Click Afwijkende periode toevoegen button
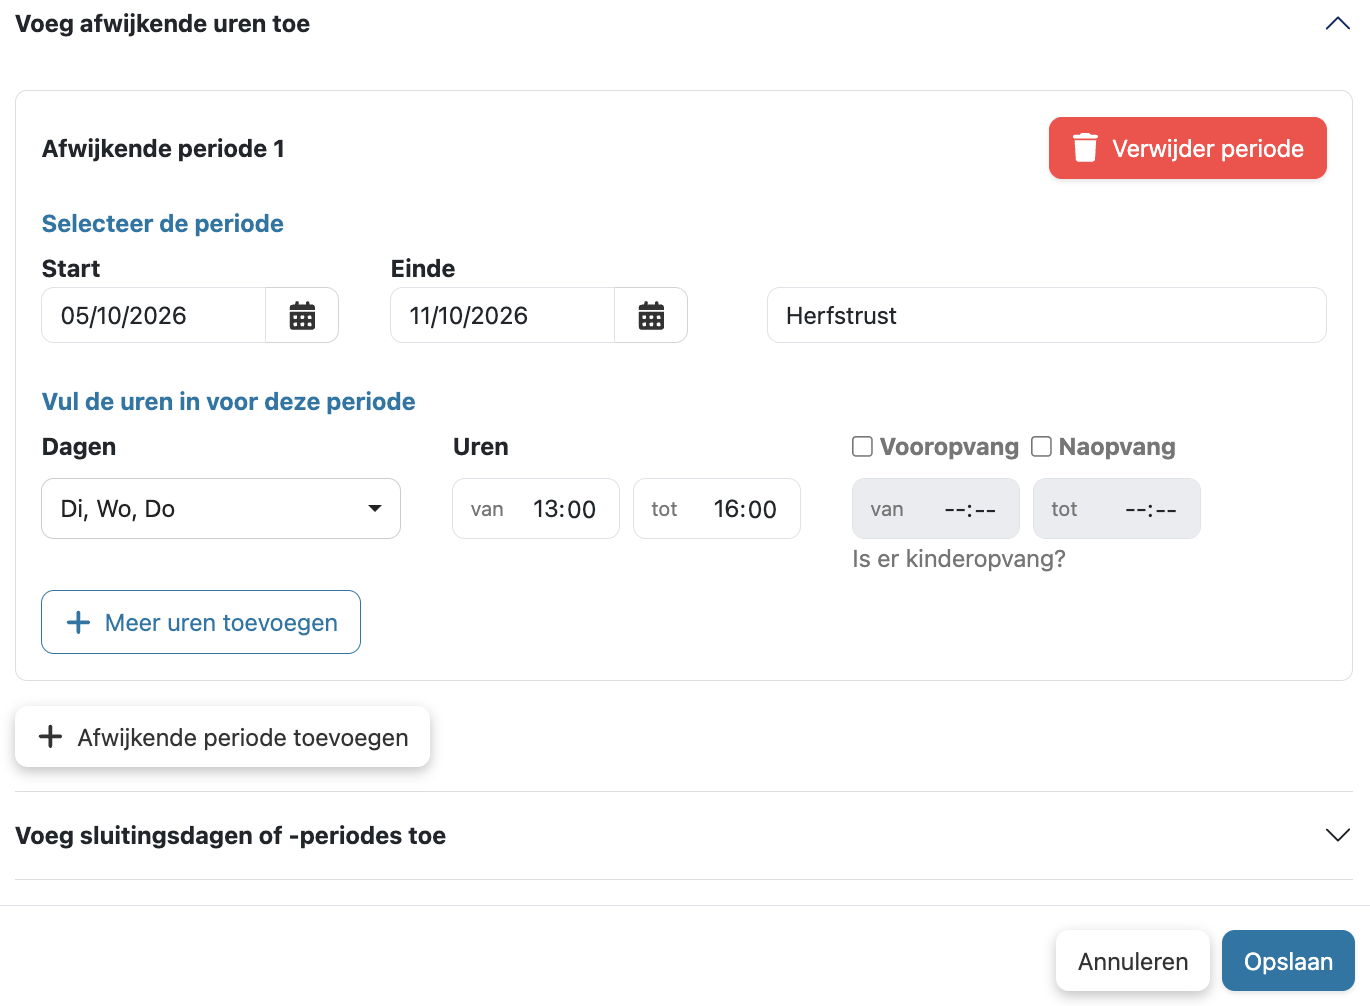The width and height of the screenshot is (1370, 1006). 222,737
